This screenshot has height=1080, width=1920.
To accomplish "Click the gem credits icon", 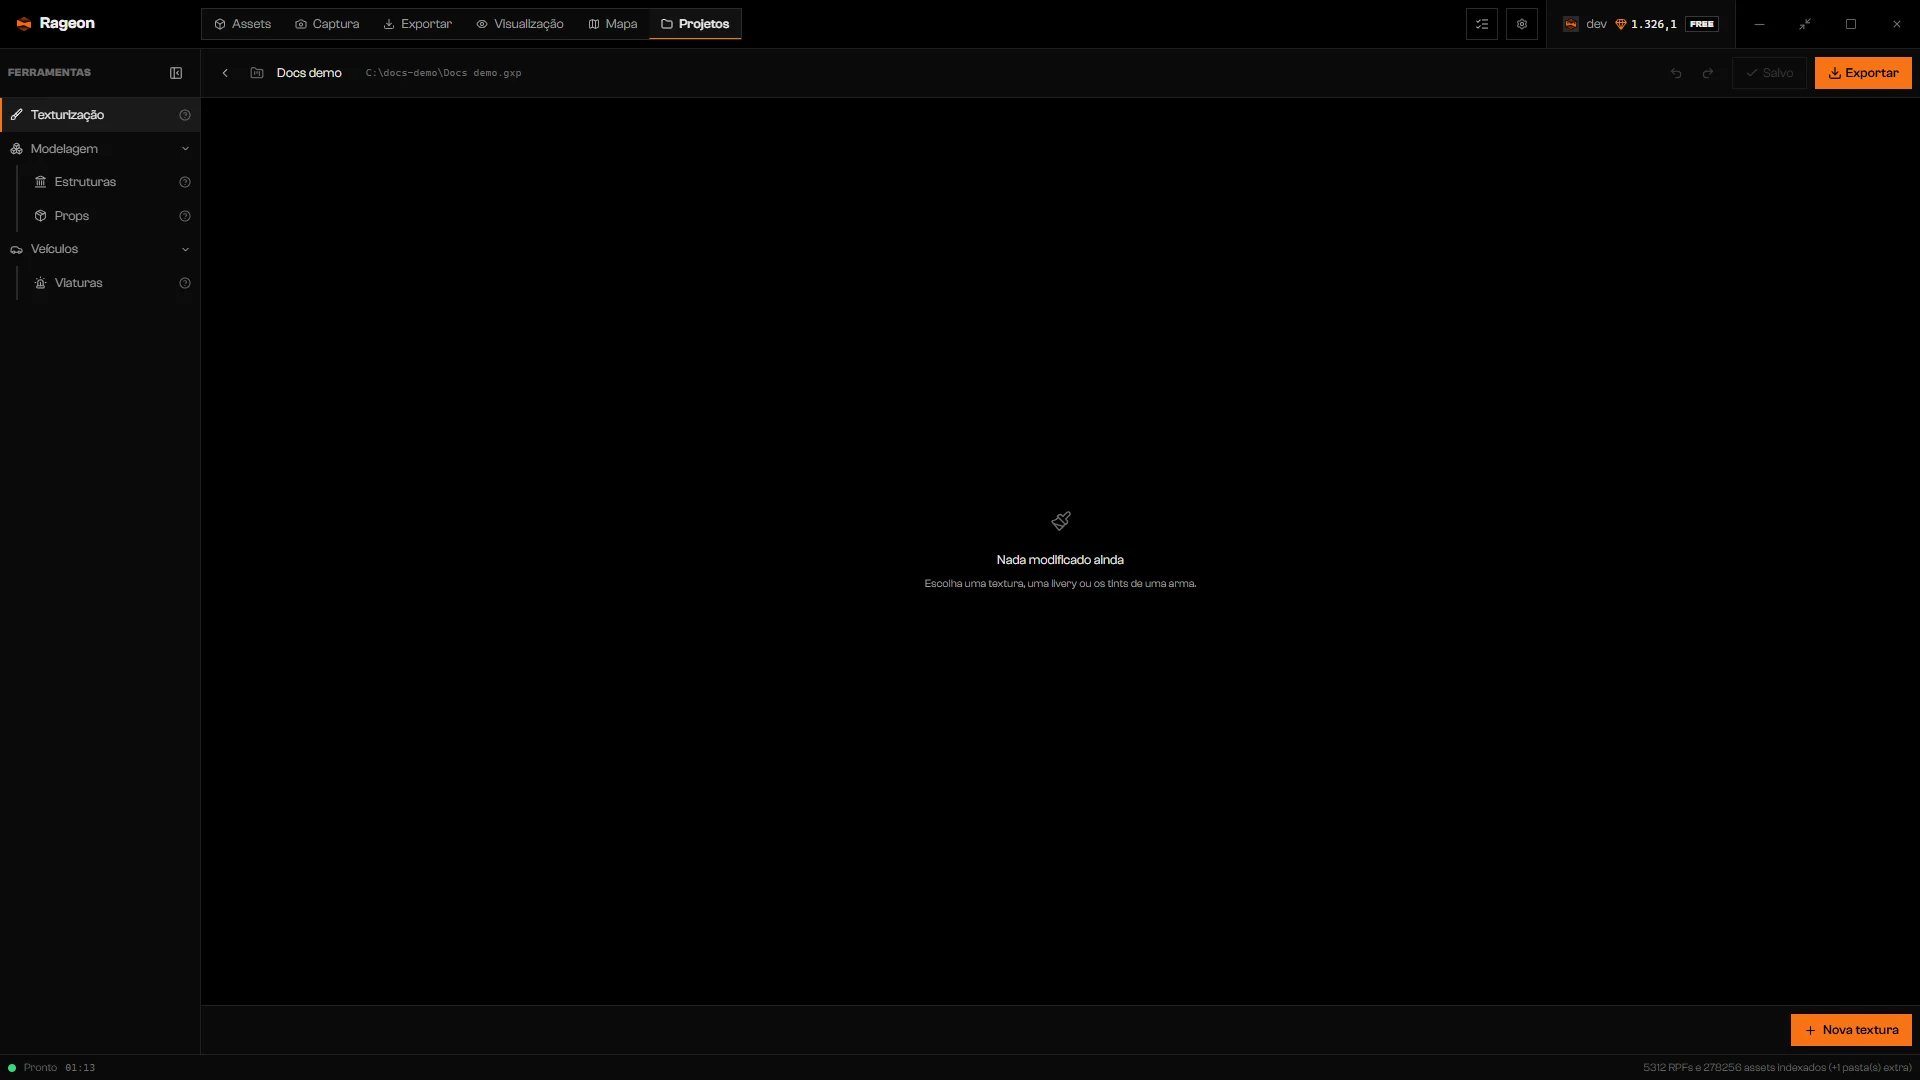I will (1621, 24).
